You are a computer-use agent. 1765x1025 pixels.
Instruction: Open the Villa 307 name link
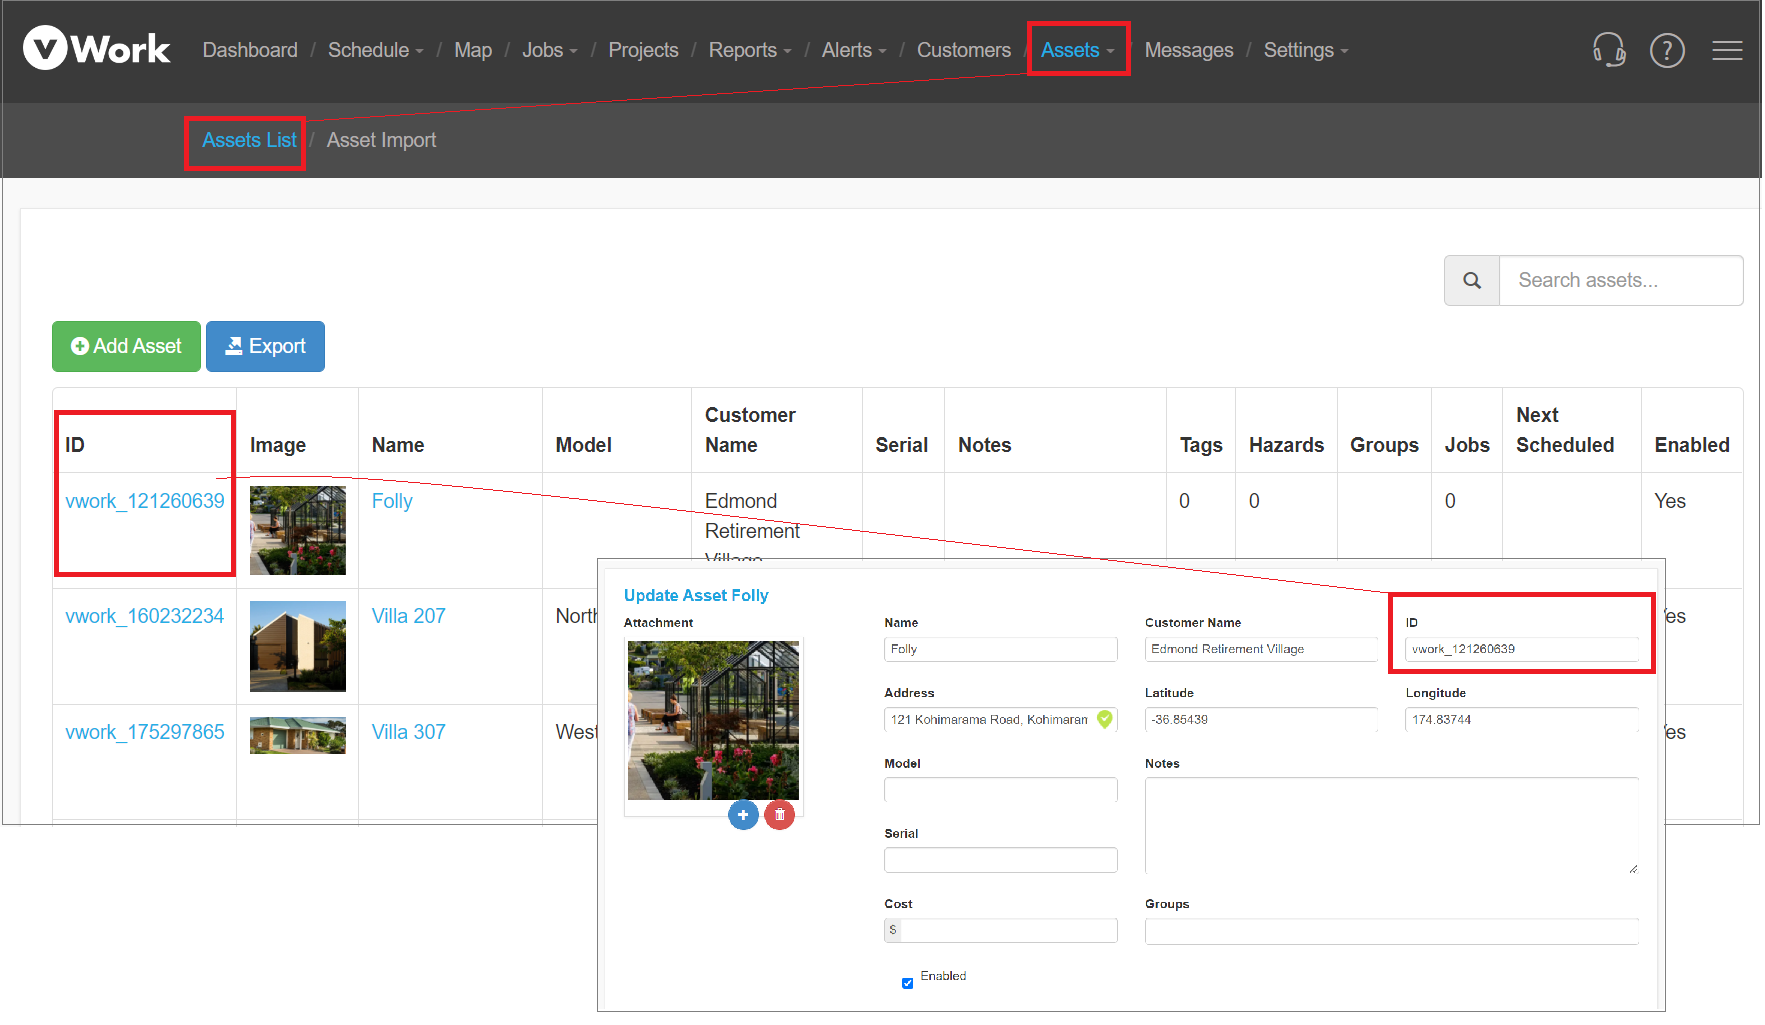point(408,732)
